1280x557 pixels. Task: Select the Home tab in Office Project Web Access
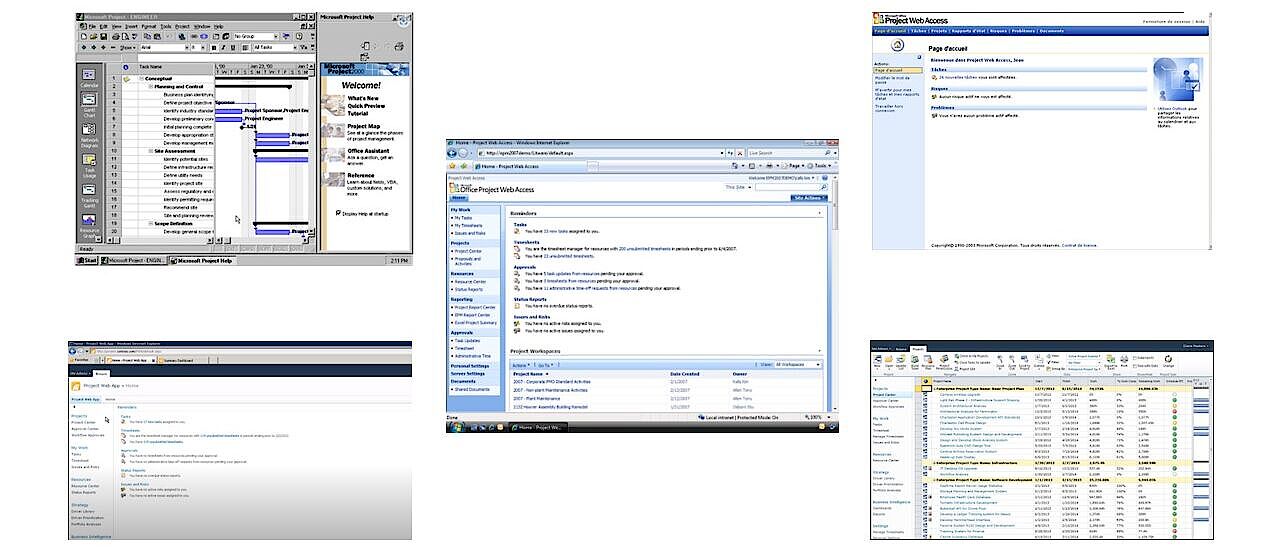[458, 198]
